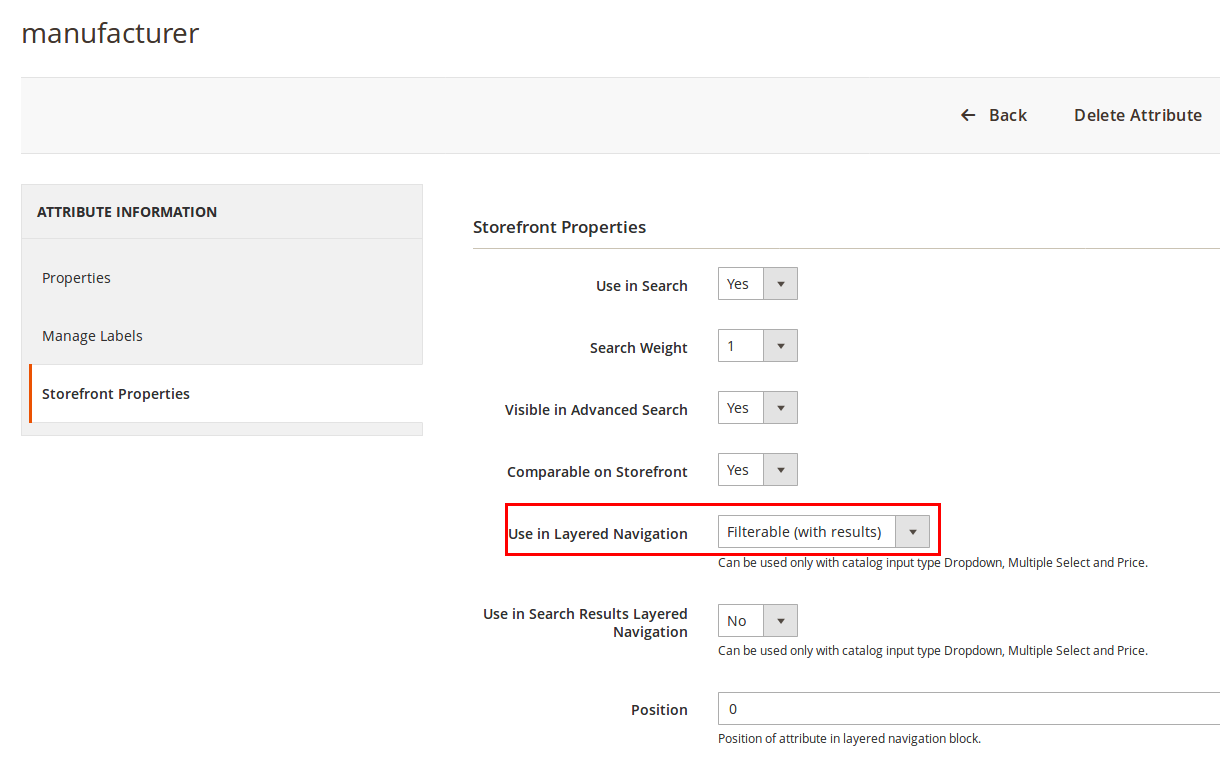Click the Comparable on Storefront label
Image resolution: width=1220 pixels, height=770 pixels.
pos(597,472)
